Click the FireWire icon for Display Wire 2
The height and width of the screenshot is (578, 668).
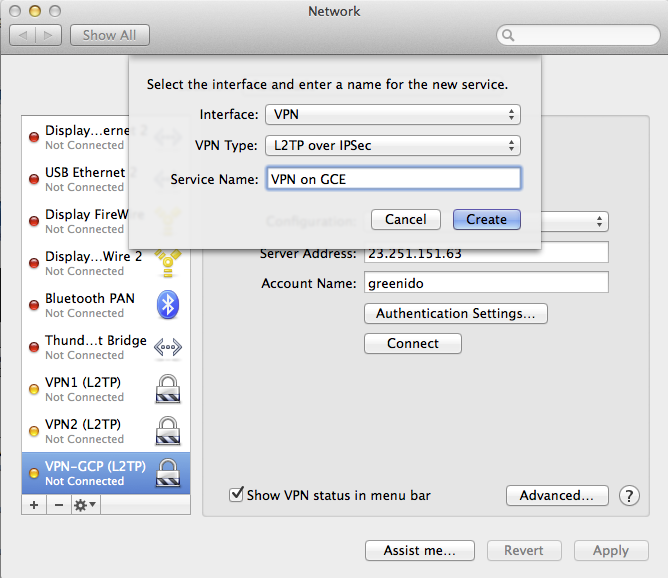point(167,263)
